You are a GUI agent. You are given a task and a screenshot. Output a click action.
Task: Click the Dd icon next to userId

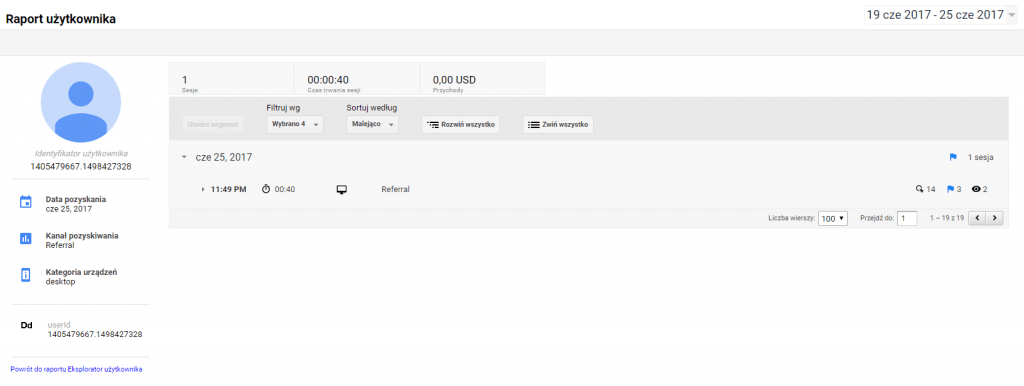tap(27, 326)
